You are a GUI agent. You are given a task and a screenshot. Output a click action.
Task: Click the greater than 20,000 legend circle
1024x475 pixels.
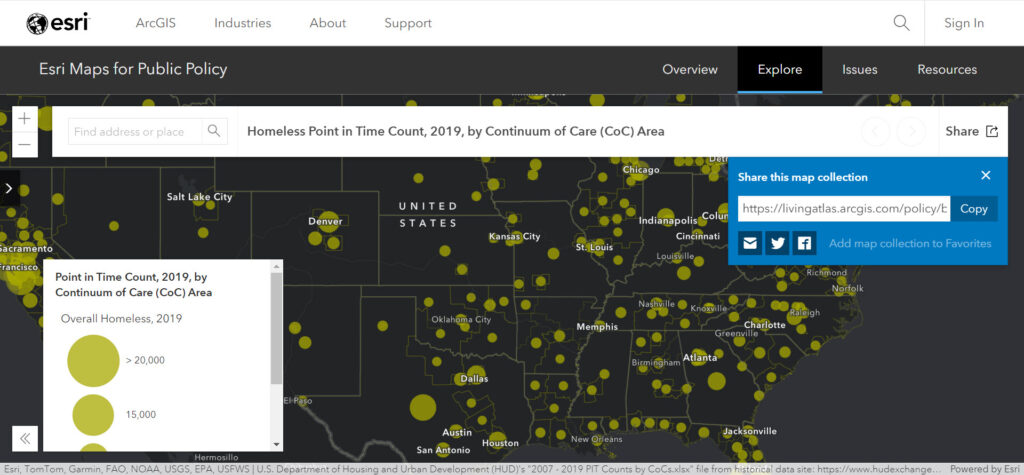[93, 361]
